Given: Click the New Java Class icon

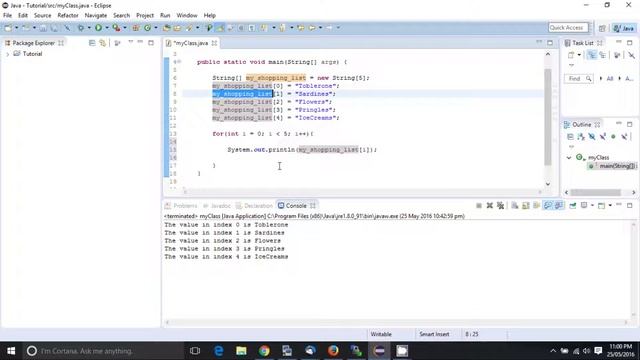Looking at the screenshot, I should point(147,28).
